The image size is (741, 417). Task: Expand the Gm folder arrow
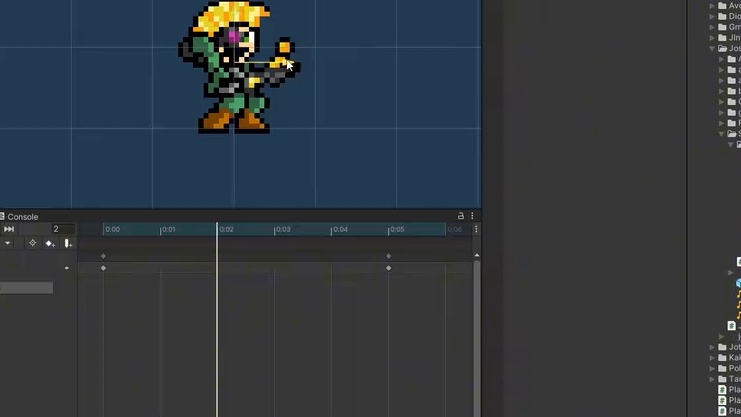(712, 27)
